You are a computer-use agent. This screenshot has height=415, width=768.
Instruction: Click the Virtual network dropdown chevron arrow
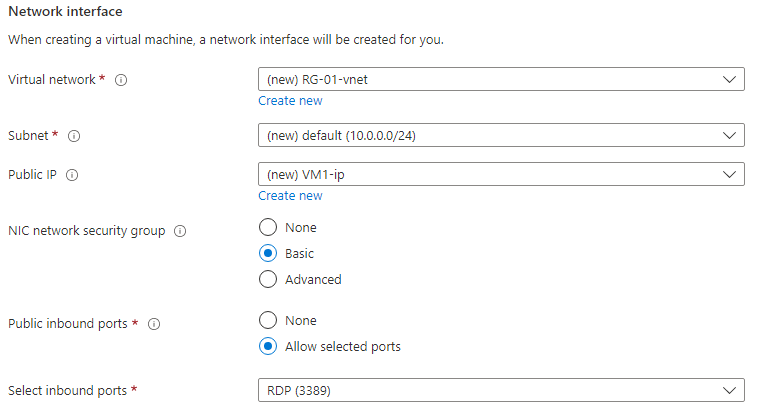pyautogui.click(x=729, y=80)
